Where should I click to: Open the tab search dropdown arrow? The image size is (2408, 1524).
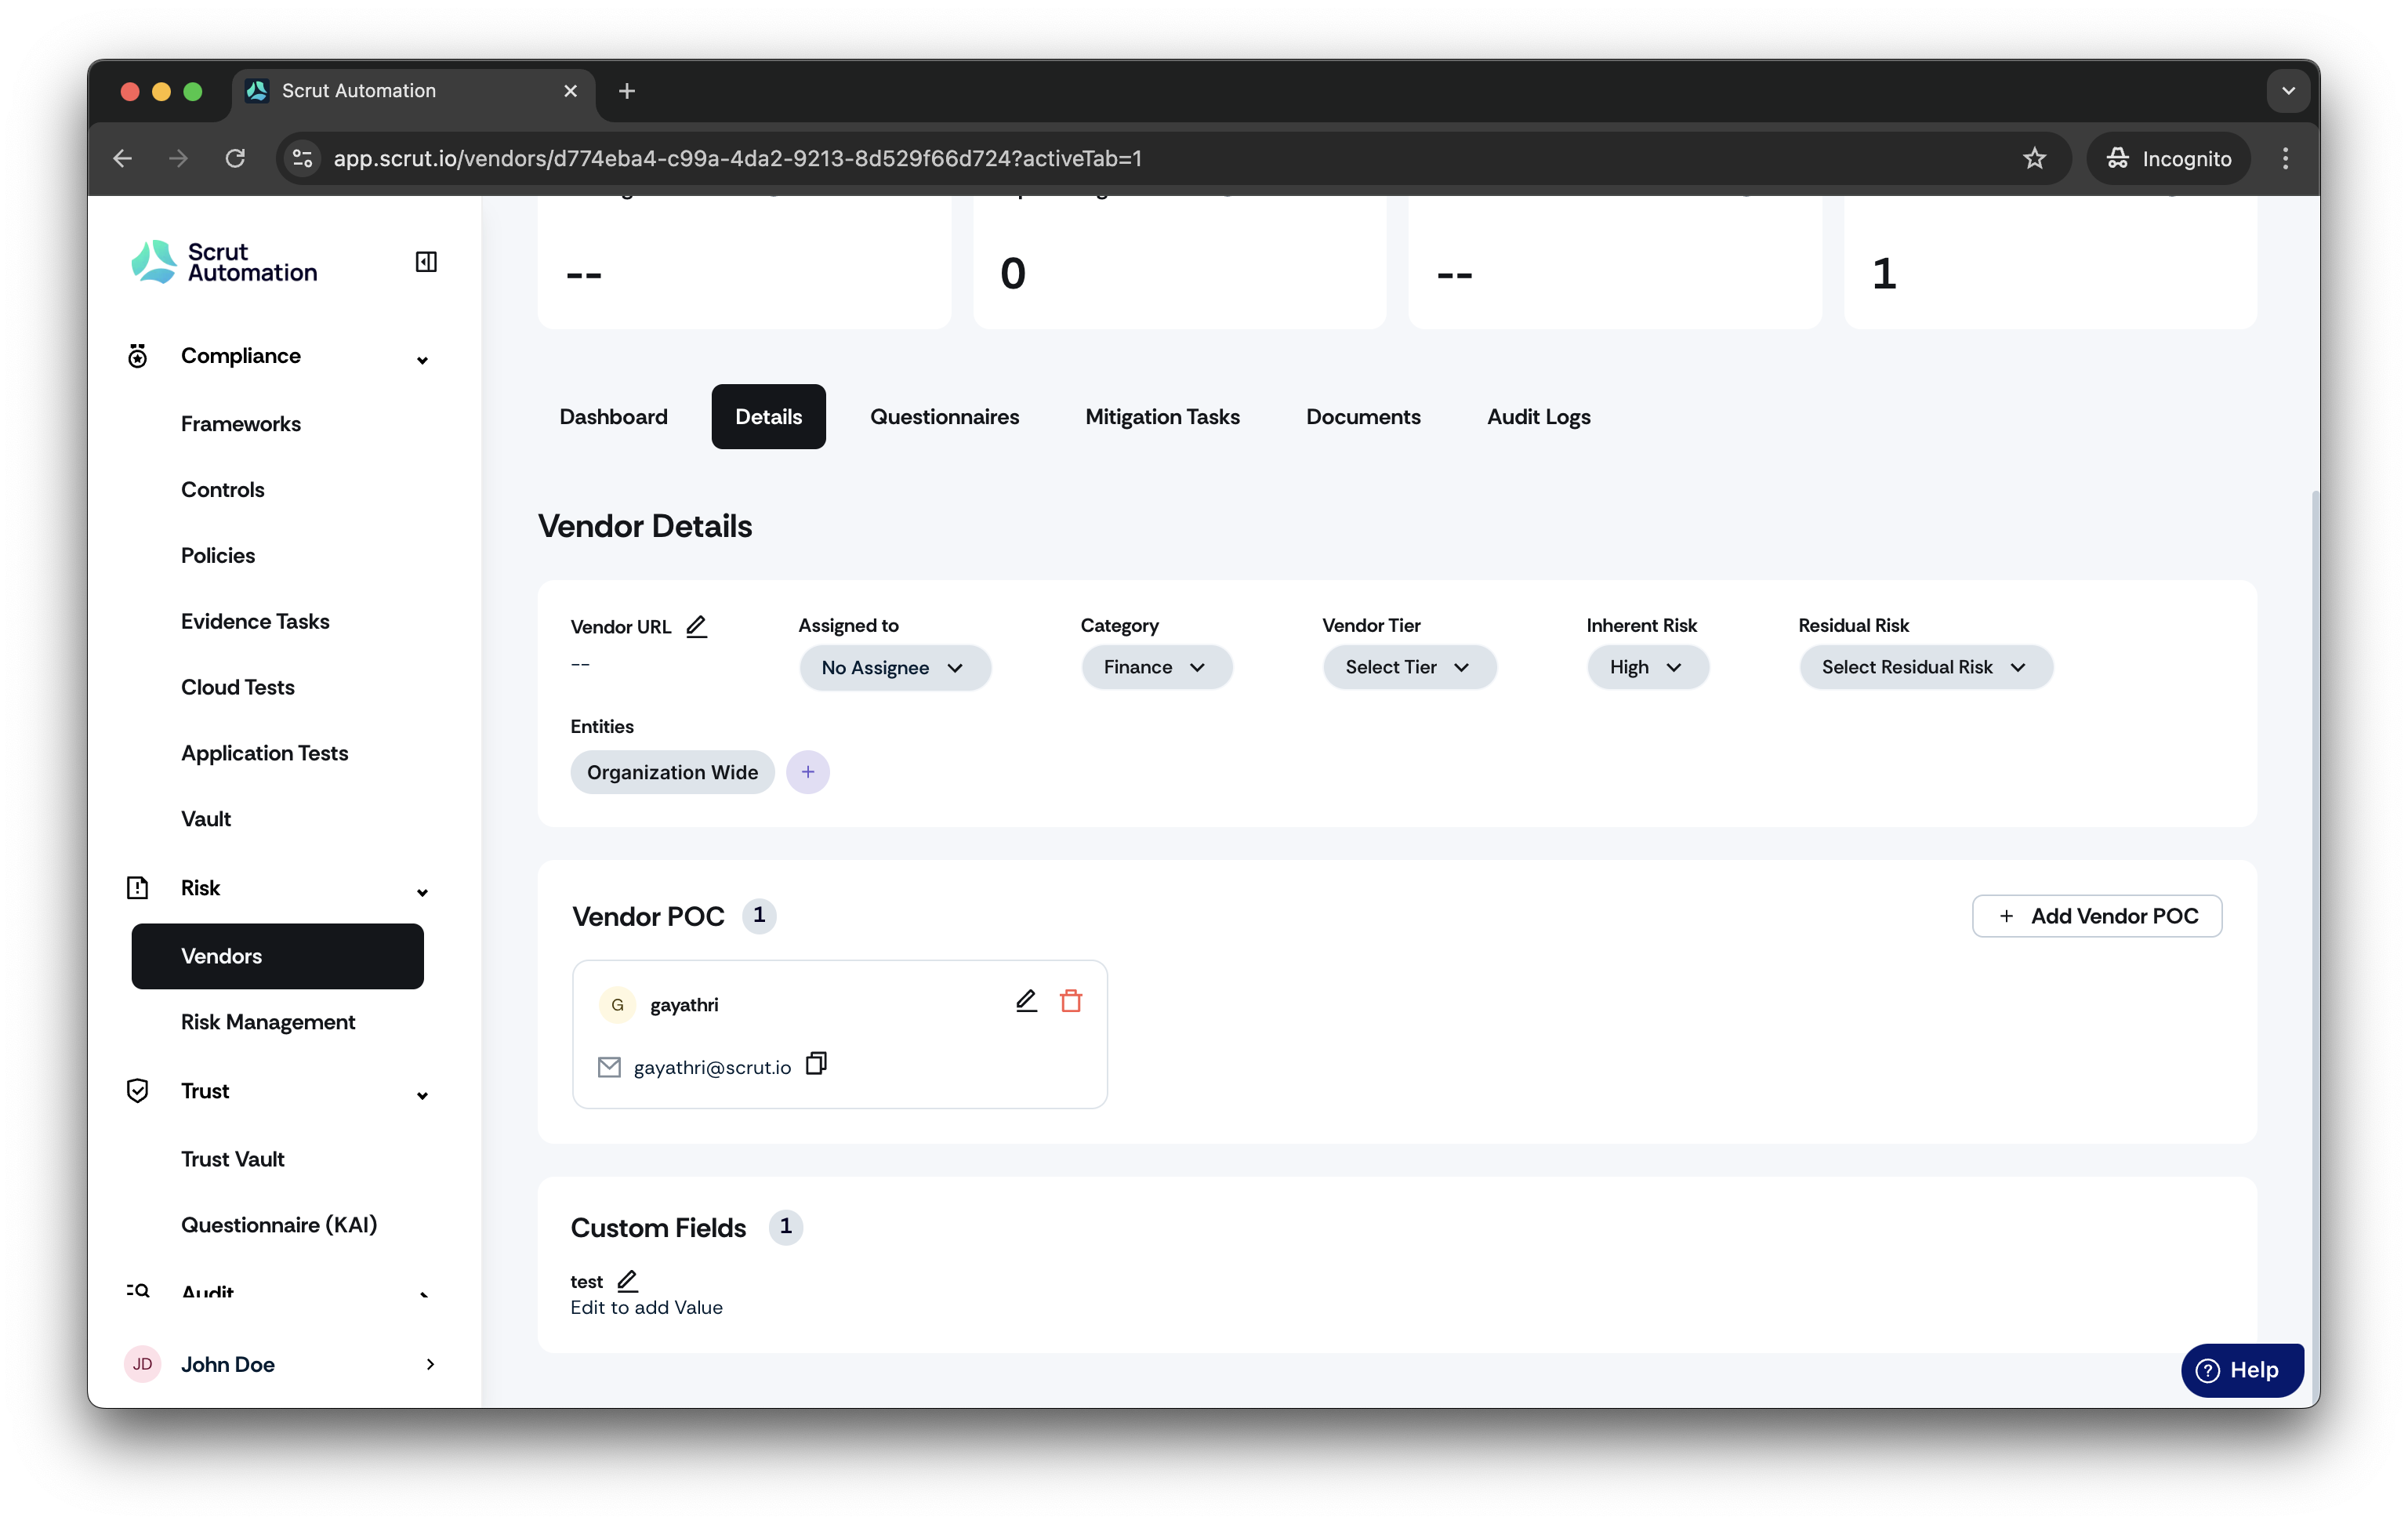tap(2288, 91)
